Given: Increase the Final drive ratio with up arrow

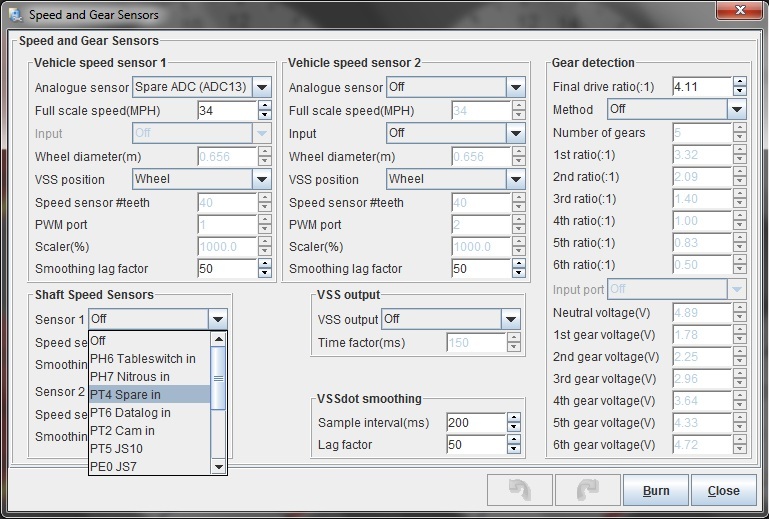Looking at the screenshot, I should (738, 83).
